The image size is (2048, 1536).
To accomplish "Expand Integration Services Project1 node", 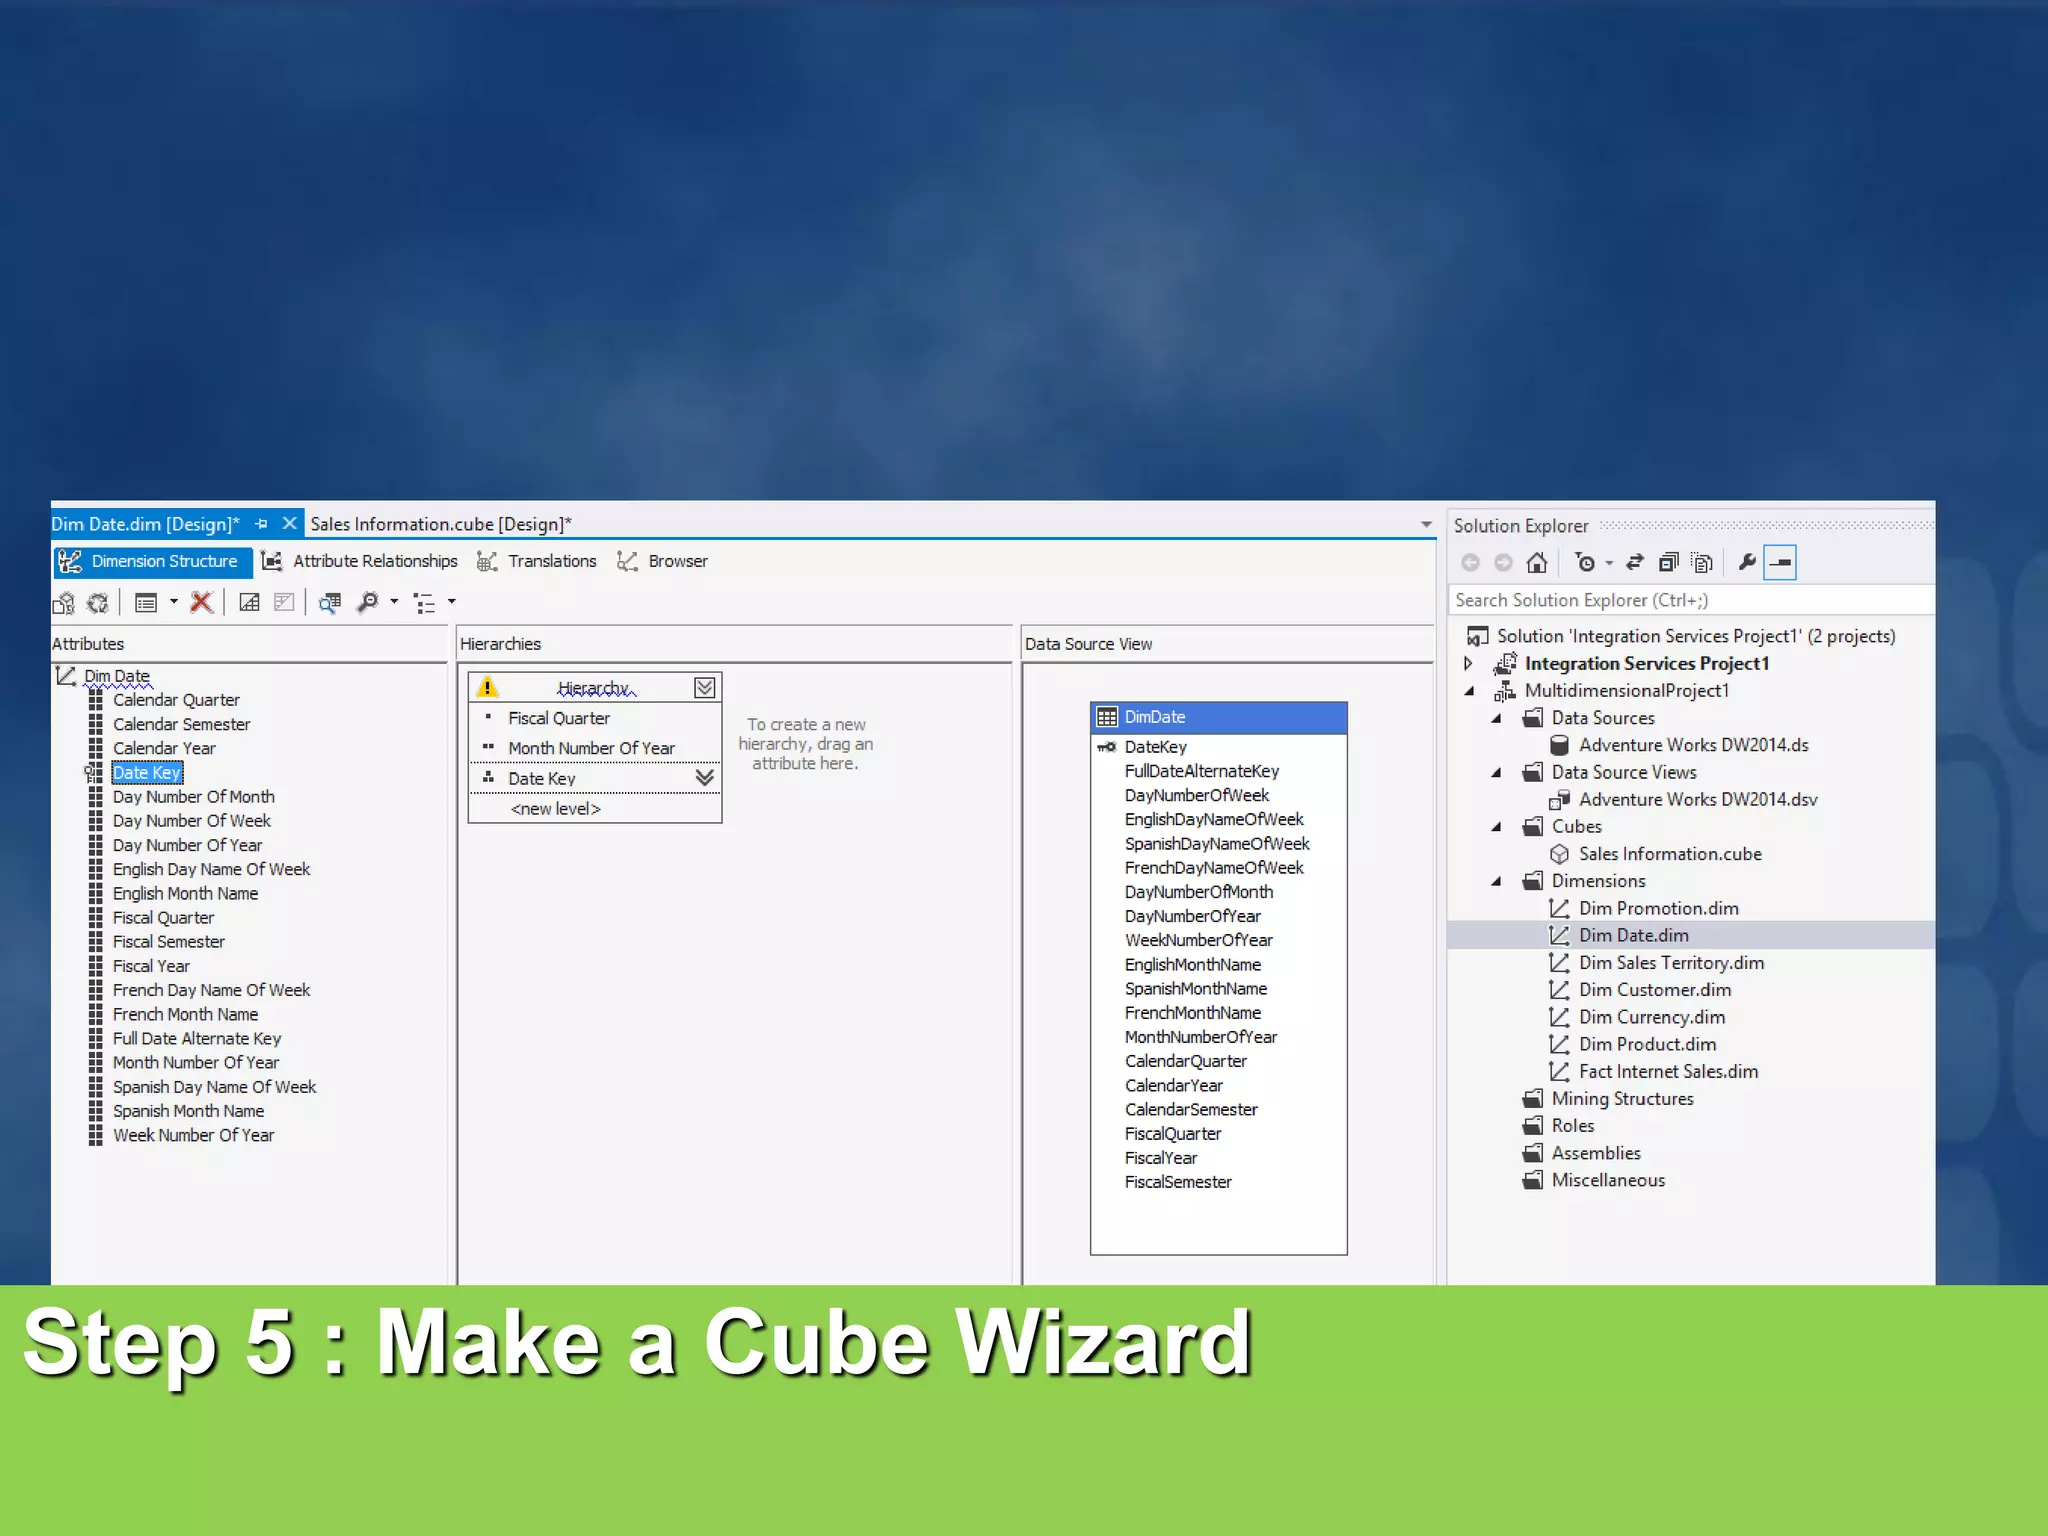I will [1468, 663].
